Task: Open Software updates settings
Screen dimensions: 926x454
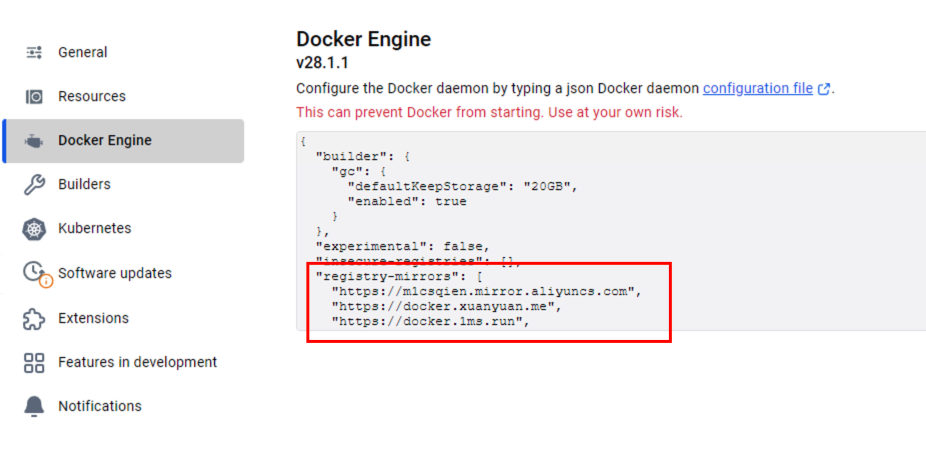Action: tap(114, 273)
